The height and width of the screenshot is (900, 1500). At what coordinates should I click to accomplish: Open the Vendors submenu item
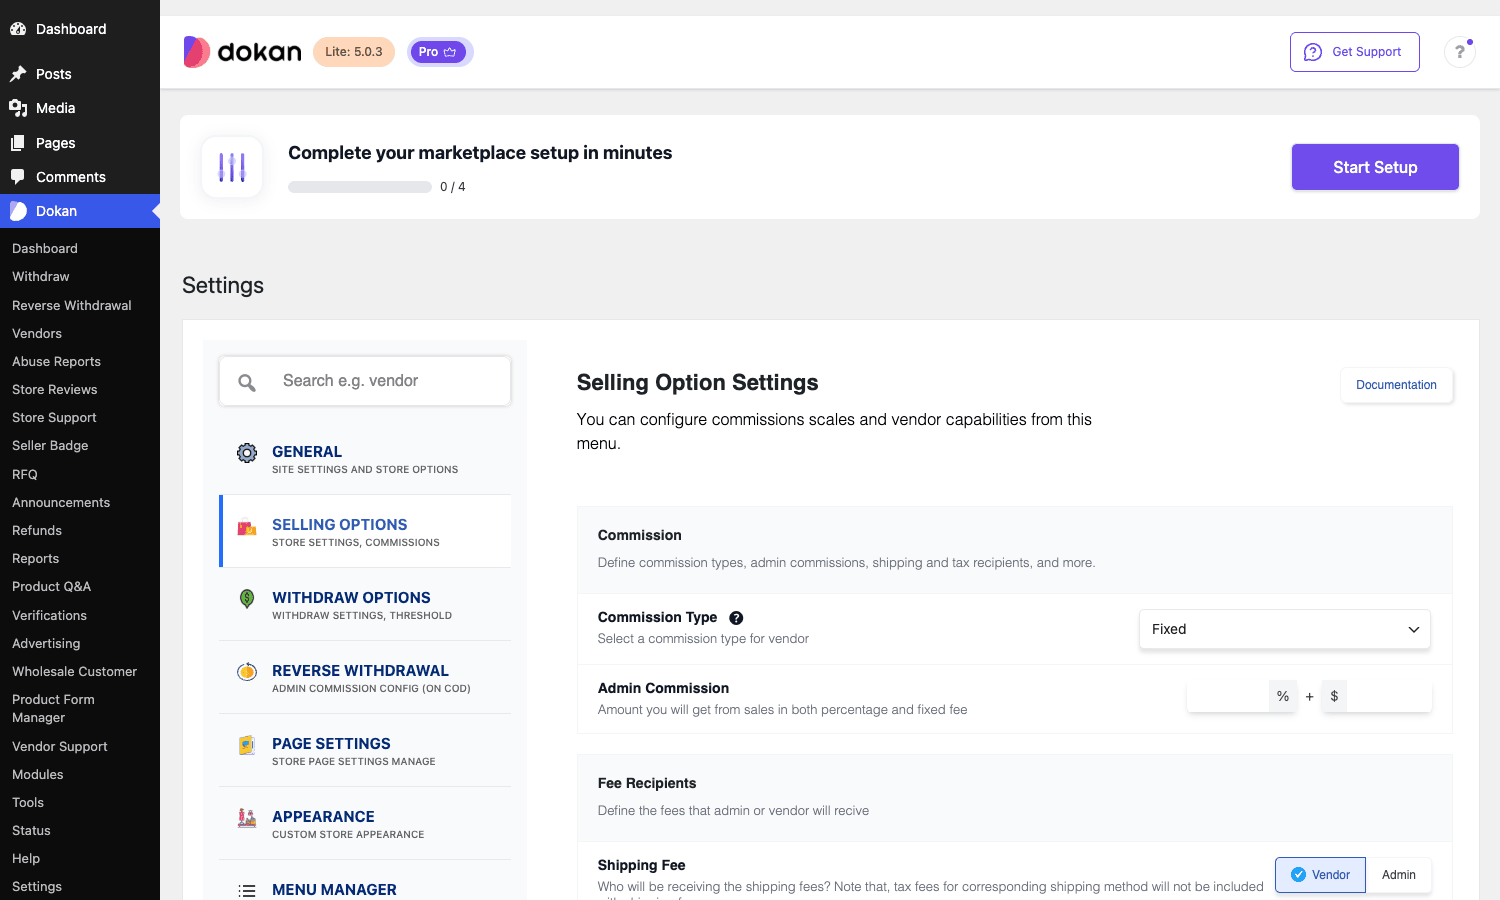coord(37,334)
